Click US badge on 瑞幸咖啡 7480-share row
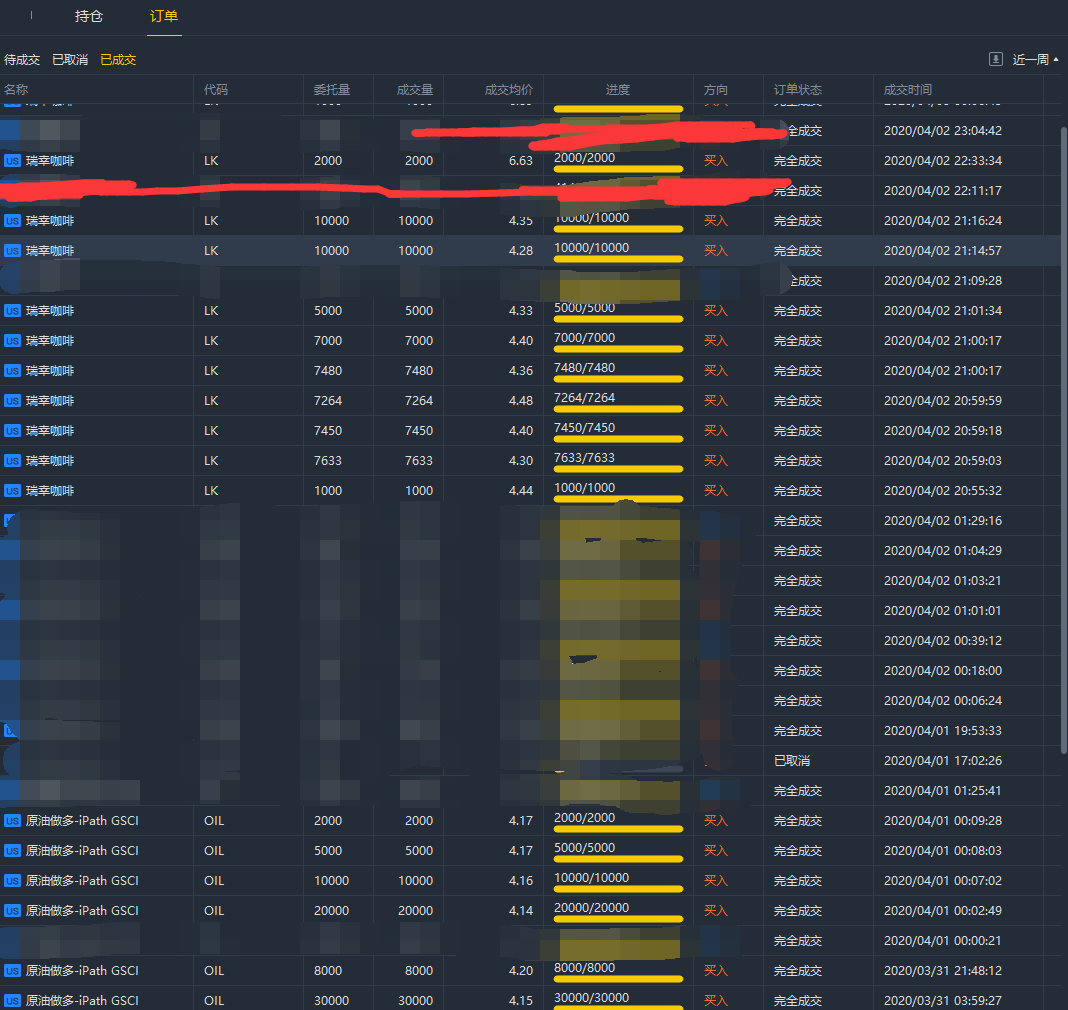 [12, 370]
